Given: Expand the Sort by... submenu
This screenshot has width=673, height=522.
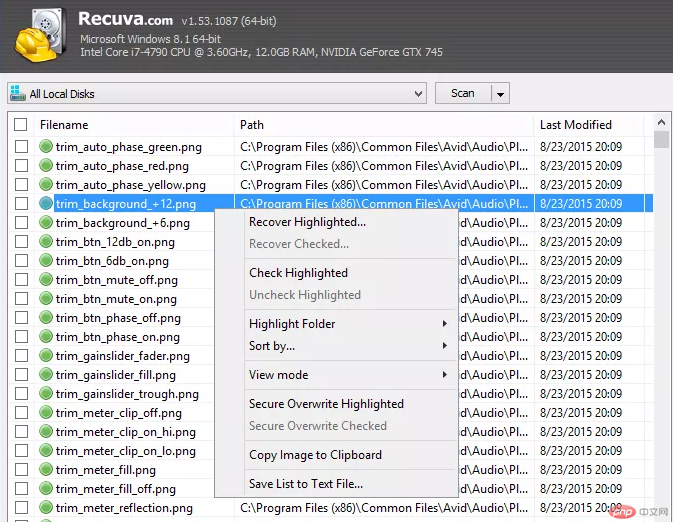Looking at the screenshot, I should 445,346.
